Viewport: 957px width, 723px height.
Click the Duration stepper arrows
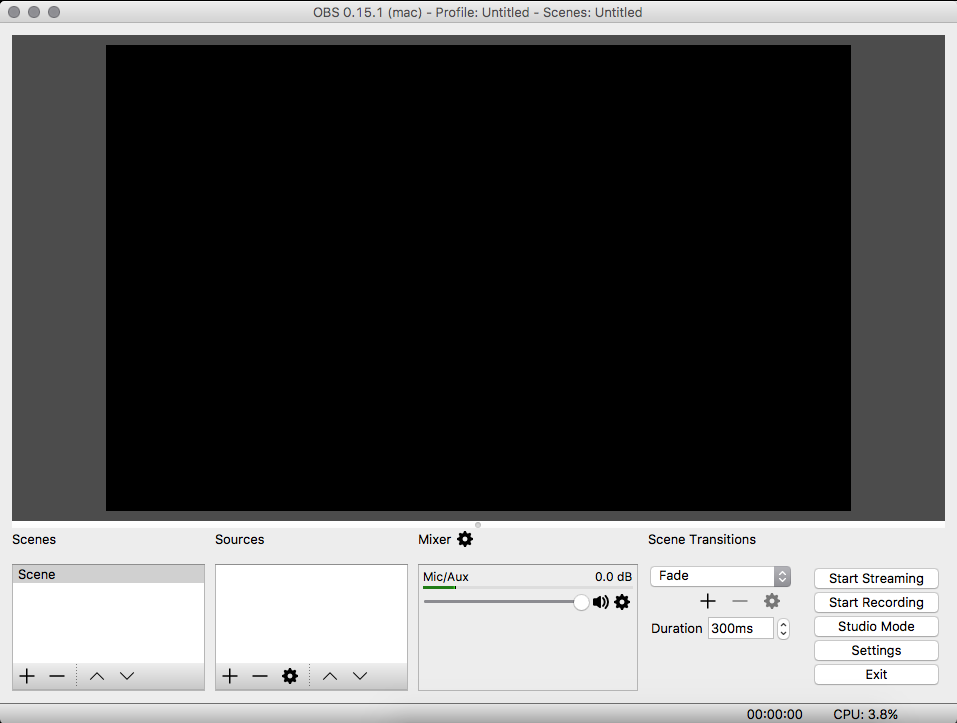point(784,628)
